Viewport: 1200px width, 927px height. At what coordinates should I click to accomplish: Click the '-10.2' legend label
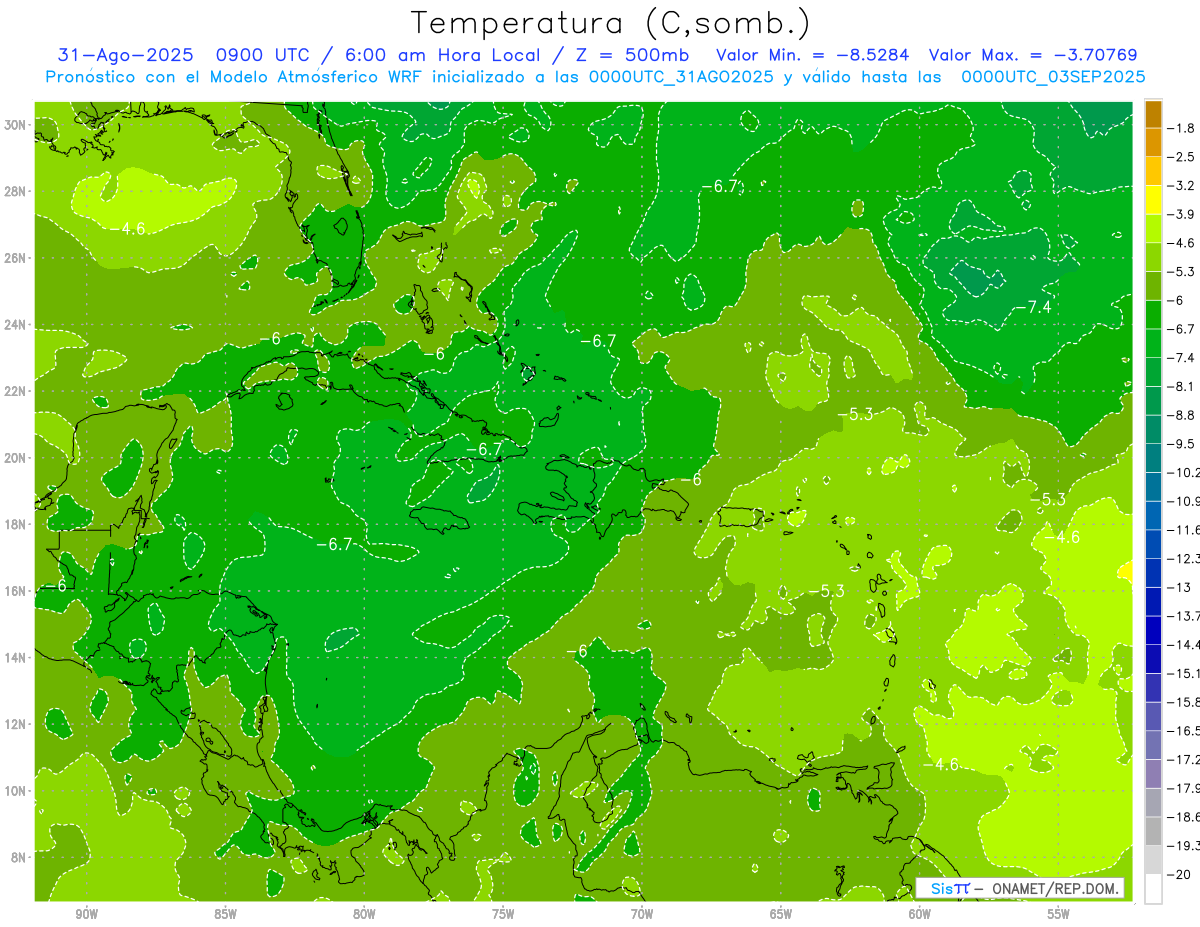click(x=1184, y=472)
